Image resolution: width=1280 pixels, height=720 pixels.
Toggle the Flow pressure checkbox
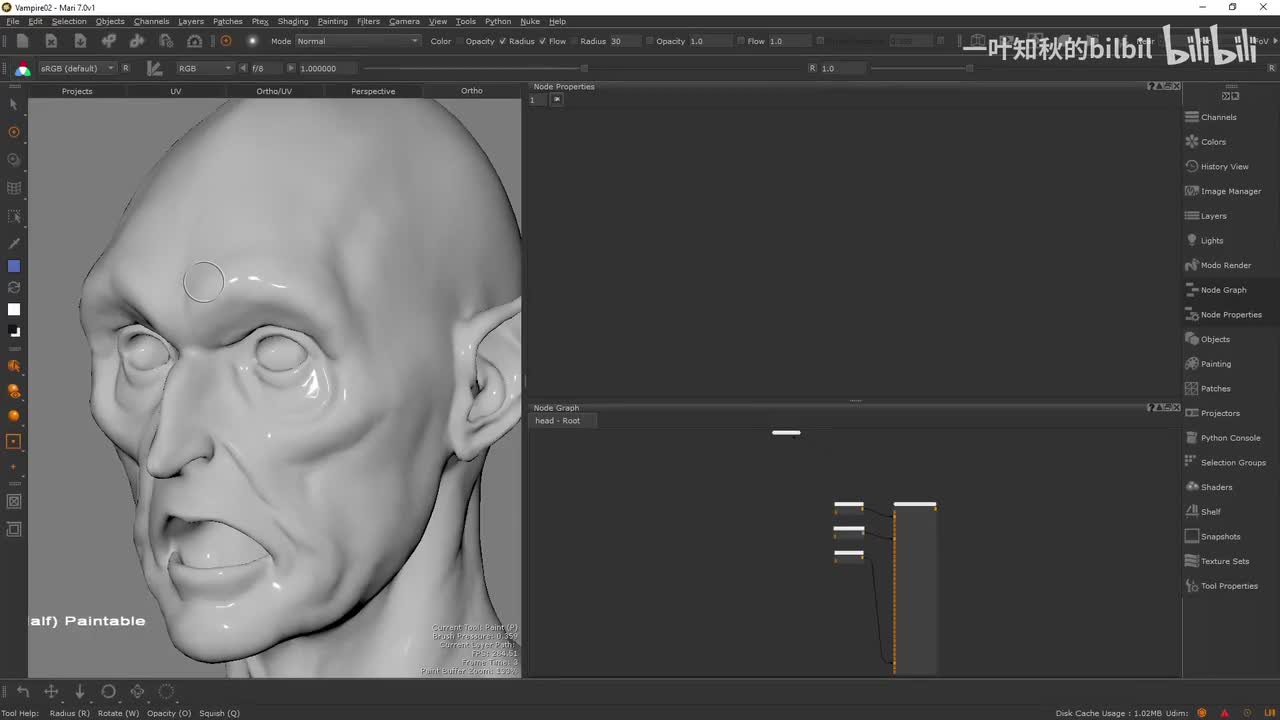[543, 41]
